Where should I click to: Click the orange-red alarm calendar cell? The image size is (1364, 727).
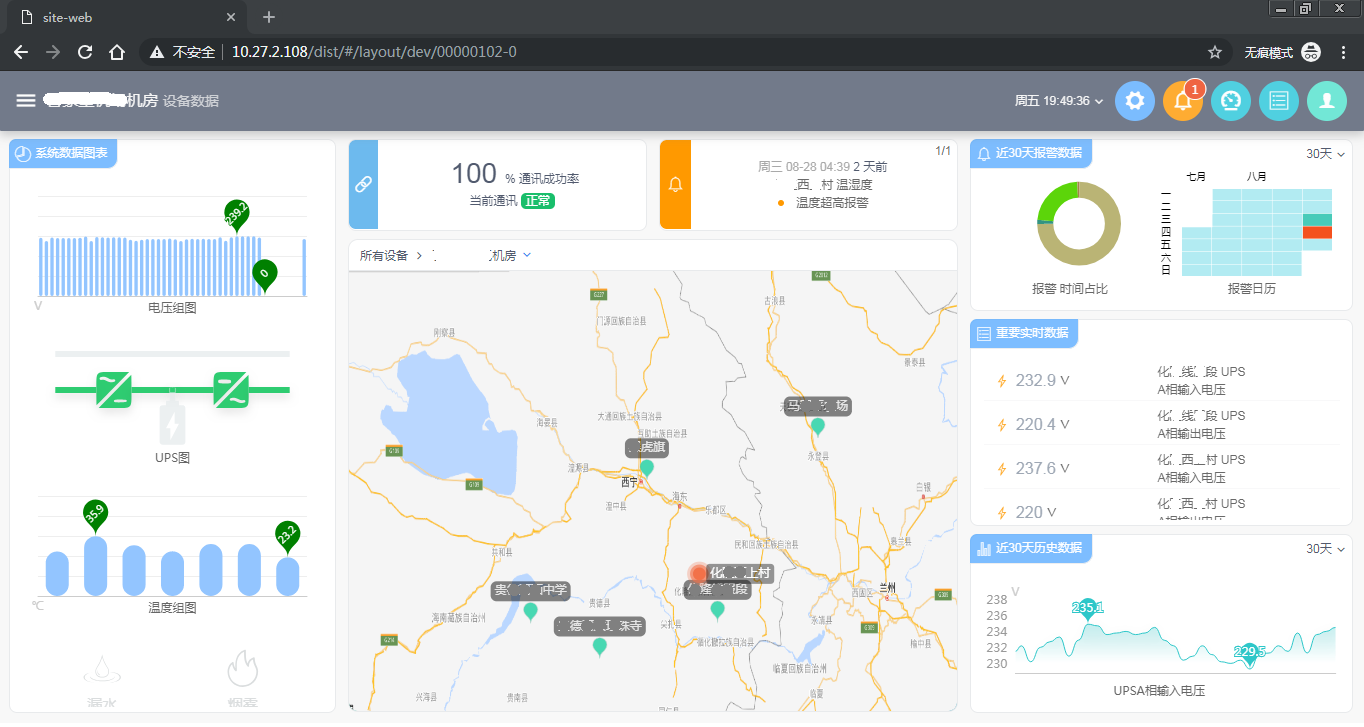(1317, 232)
